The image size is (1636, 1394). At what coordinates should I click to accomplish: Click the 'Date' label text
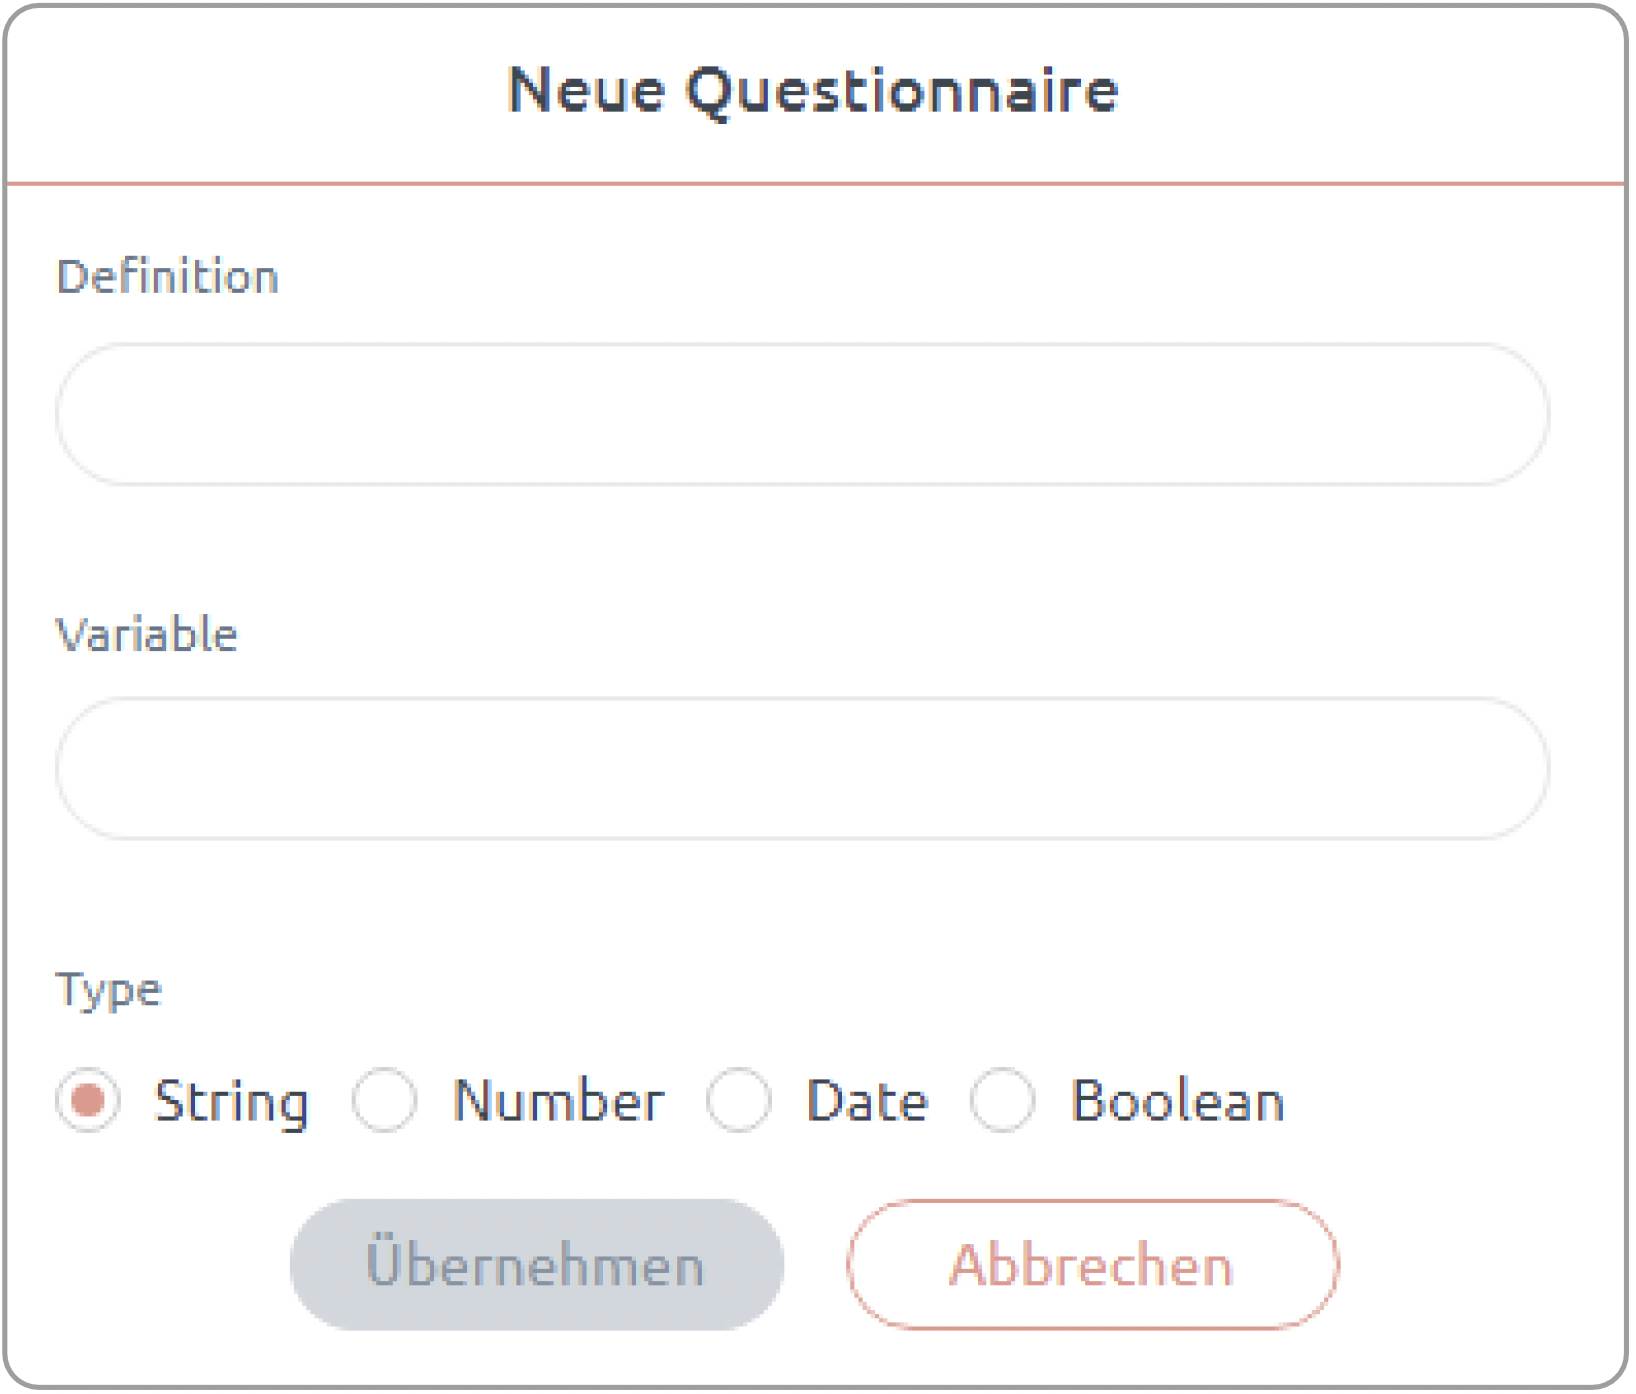(x=867, y=1101)
